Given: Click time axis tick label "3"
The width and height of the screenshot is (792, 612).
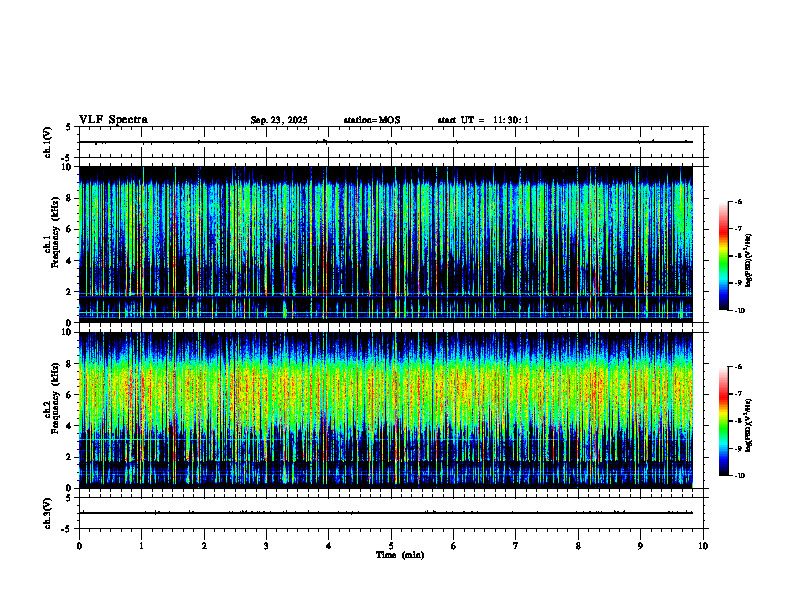Looking at the screenshot, I should coord(266,546).
